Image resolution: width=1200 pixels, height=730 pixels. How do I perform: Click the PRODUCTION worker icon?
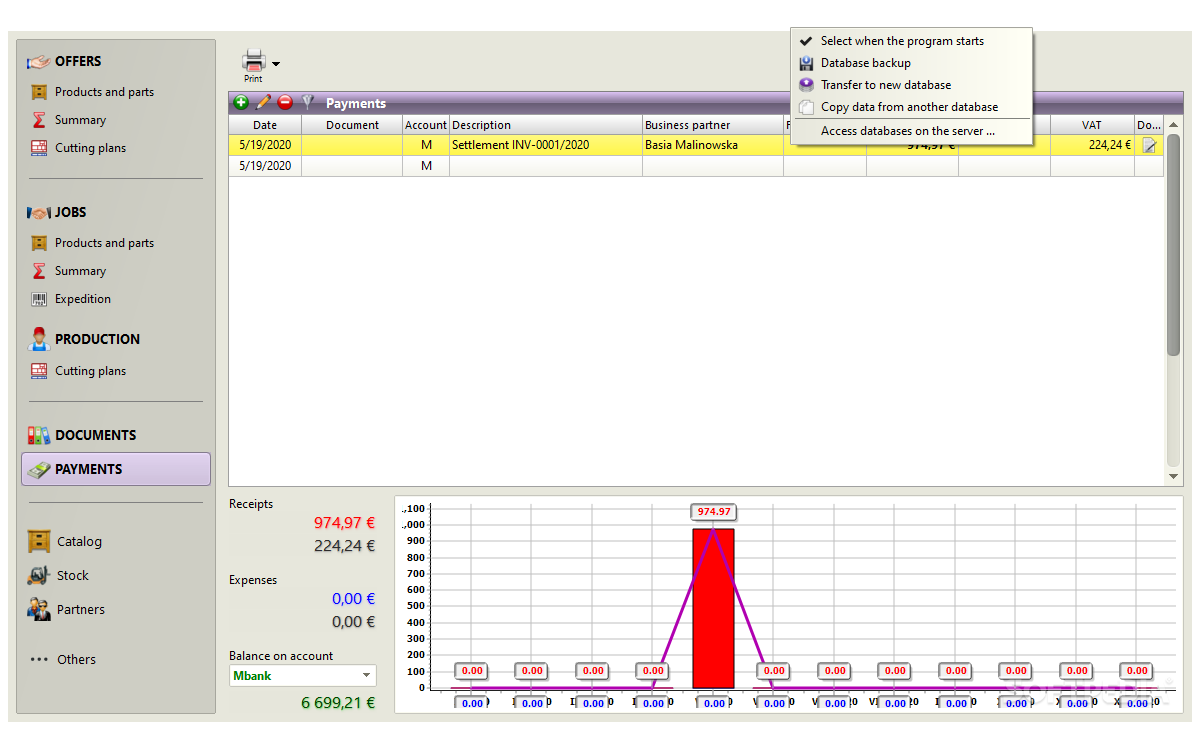pos(39,339)
